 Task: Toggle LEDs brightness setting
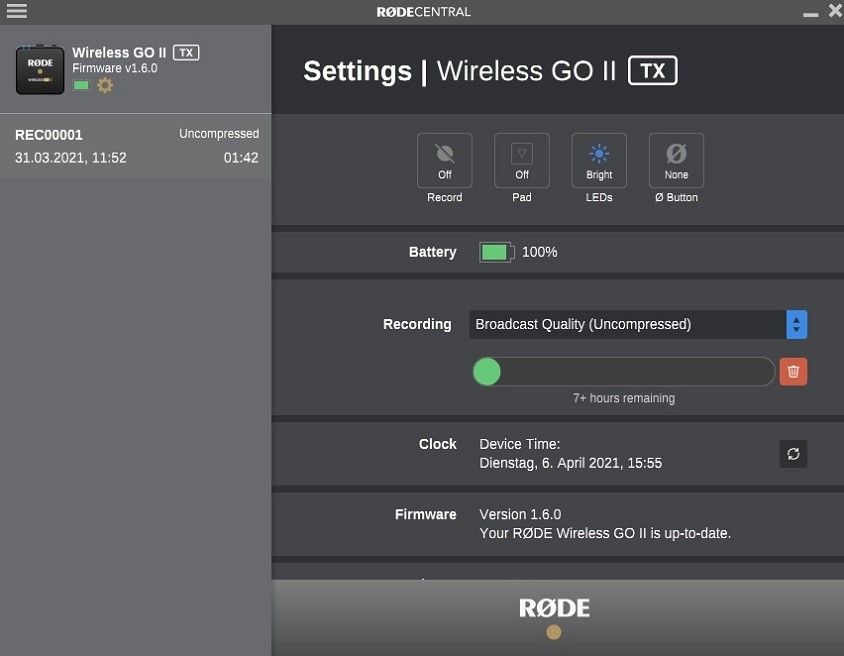(599, 160)
